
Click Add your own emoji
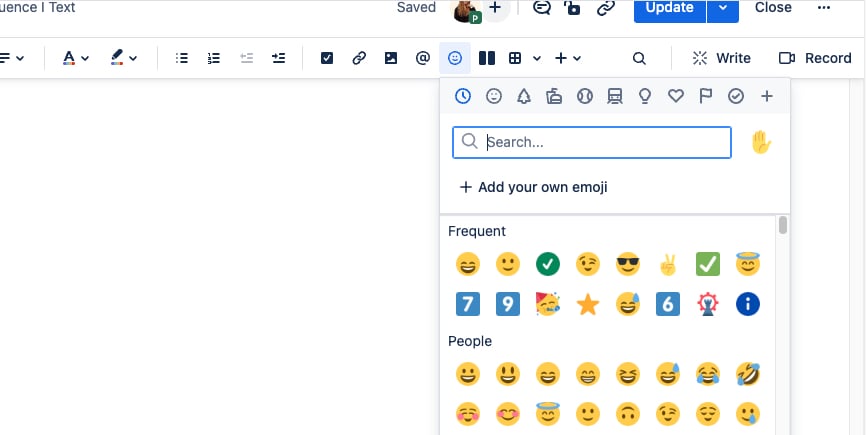(533, 187)
